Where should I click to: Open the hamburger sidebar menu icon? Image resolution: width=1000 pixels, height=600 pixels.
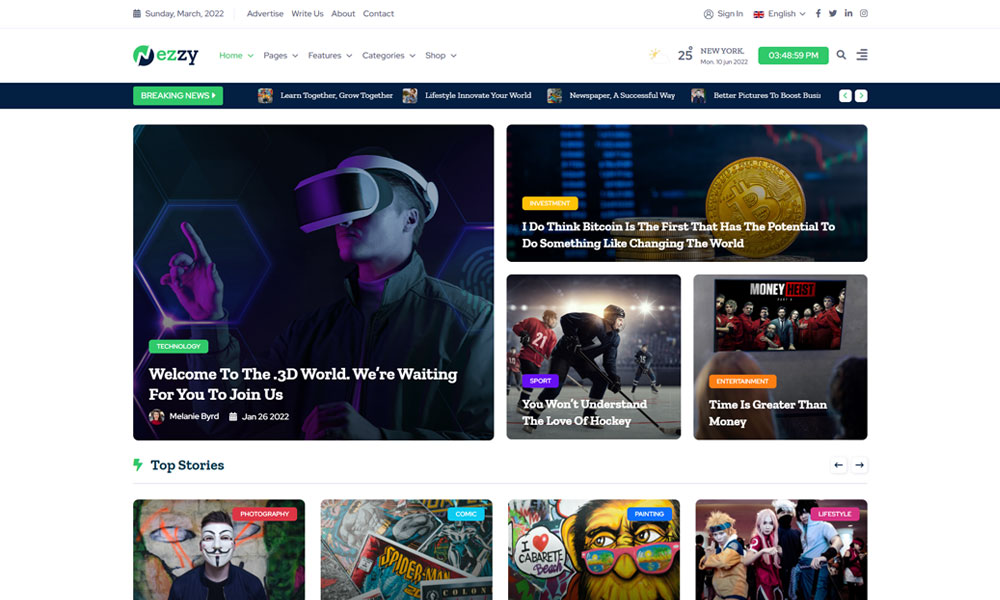862,55
